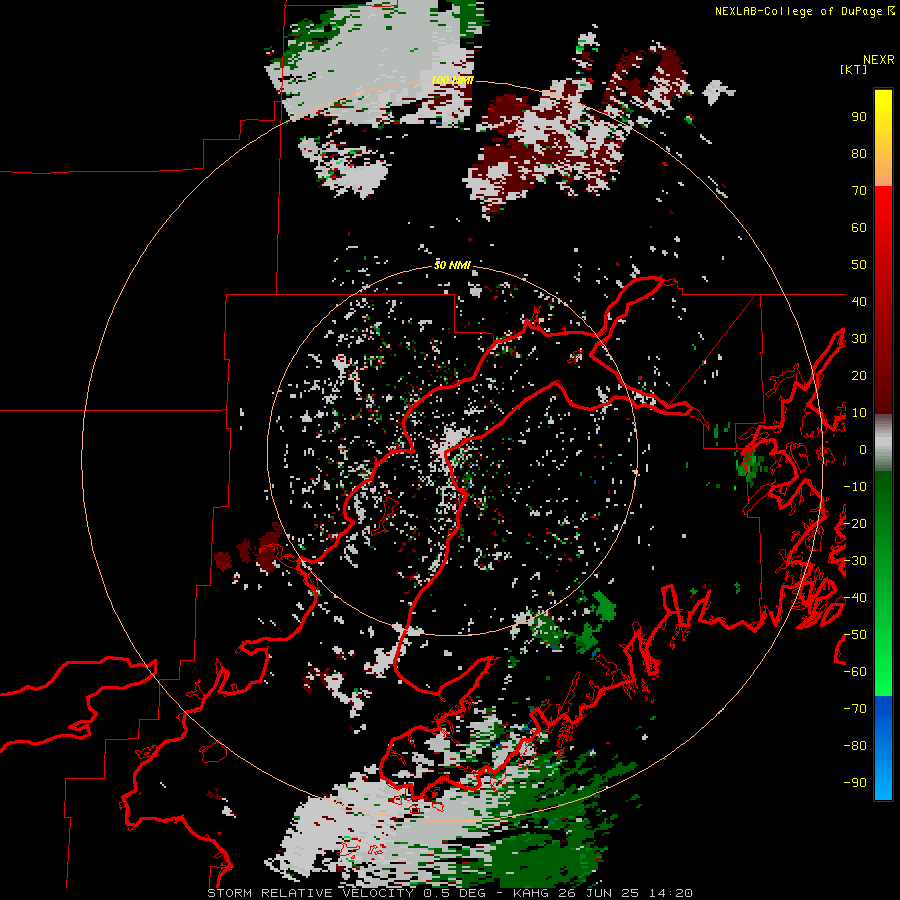The image size is (900, 900).
Task: Click the -10 value on velocity scale
Action: coord(855,487)
